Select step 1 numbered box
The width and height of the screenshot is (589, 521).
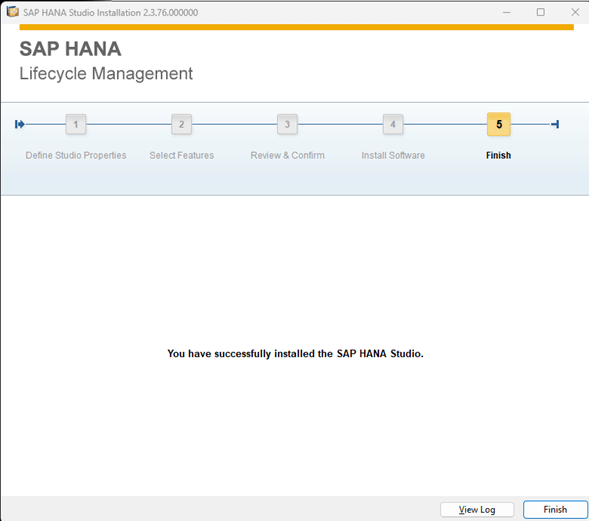pyautogui.click(x=76, y=124)
